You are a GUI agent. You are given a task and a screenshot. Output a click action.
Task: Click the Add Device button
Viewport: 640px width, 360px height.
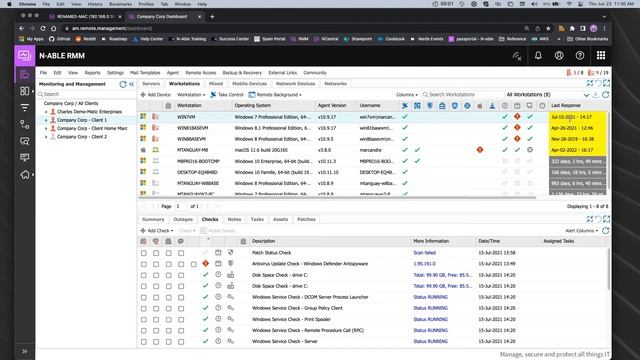(x=156, y=95)
